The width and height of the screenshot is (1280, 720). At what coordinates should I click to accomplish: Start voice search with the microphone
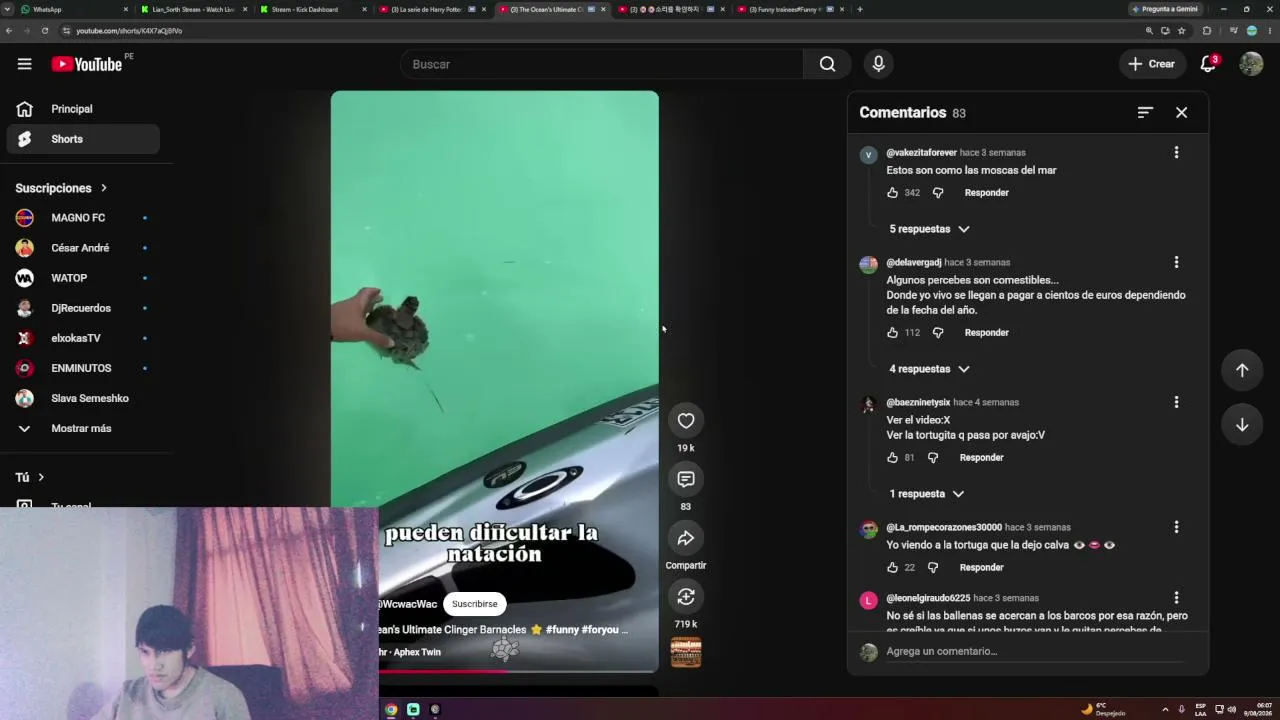pos(878,64)
